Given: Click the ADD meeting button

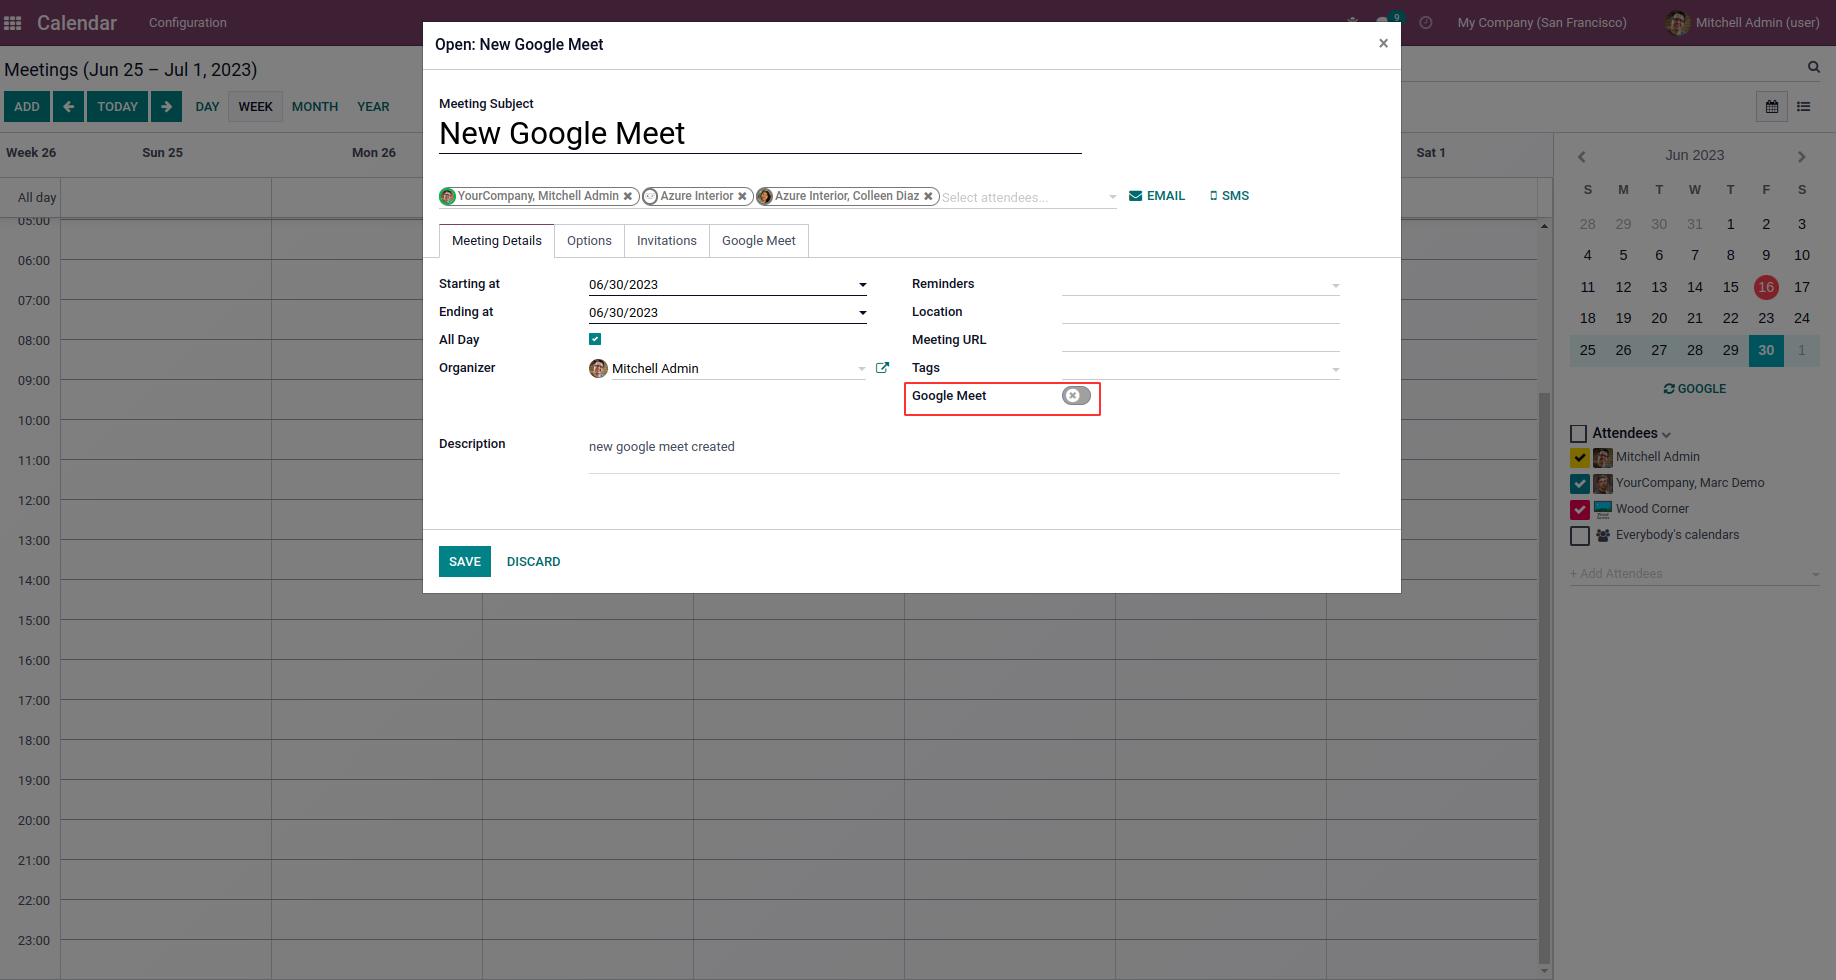Looking at the screenshot, I should pos(27,107).
